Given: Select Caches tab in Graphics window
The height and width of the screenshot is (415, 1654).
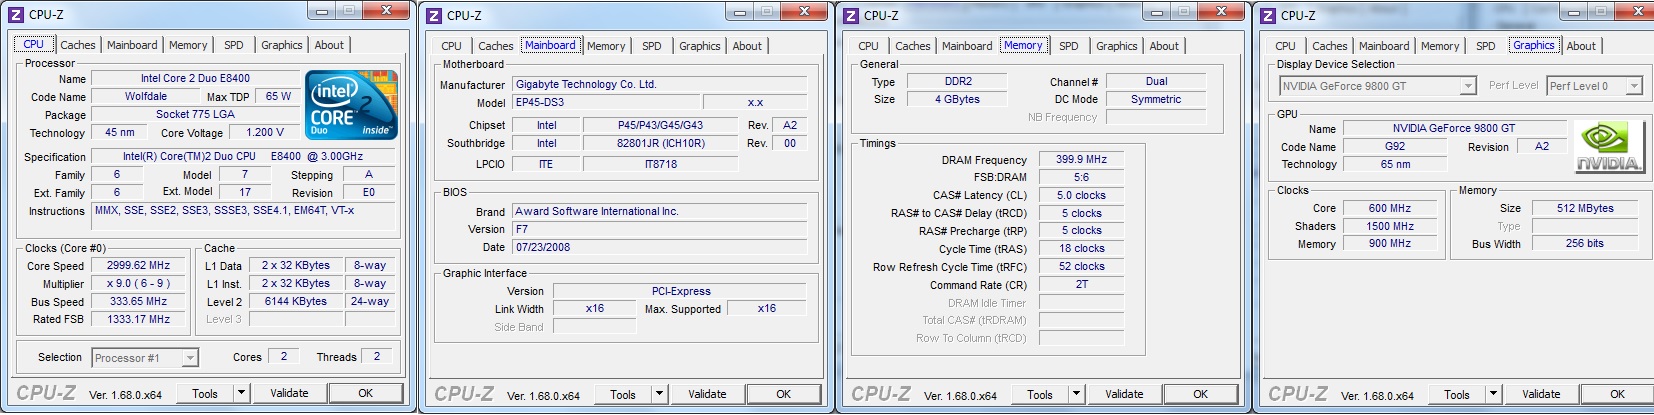Looking at the screenshot, I should point(1330,46).
